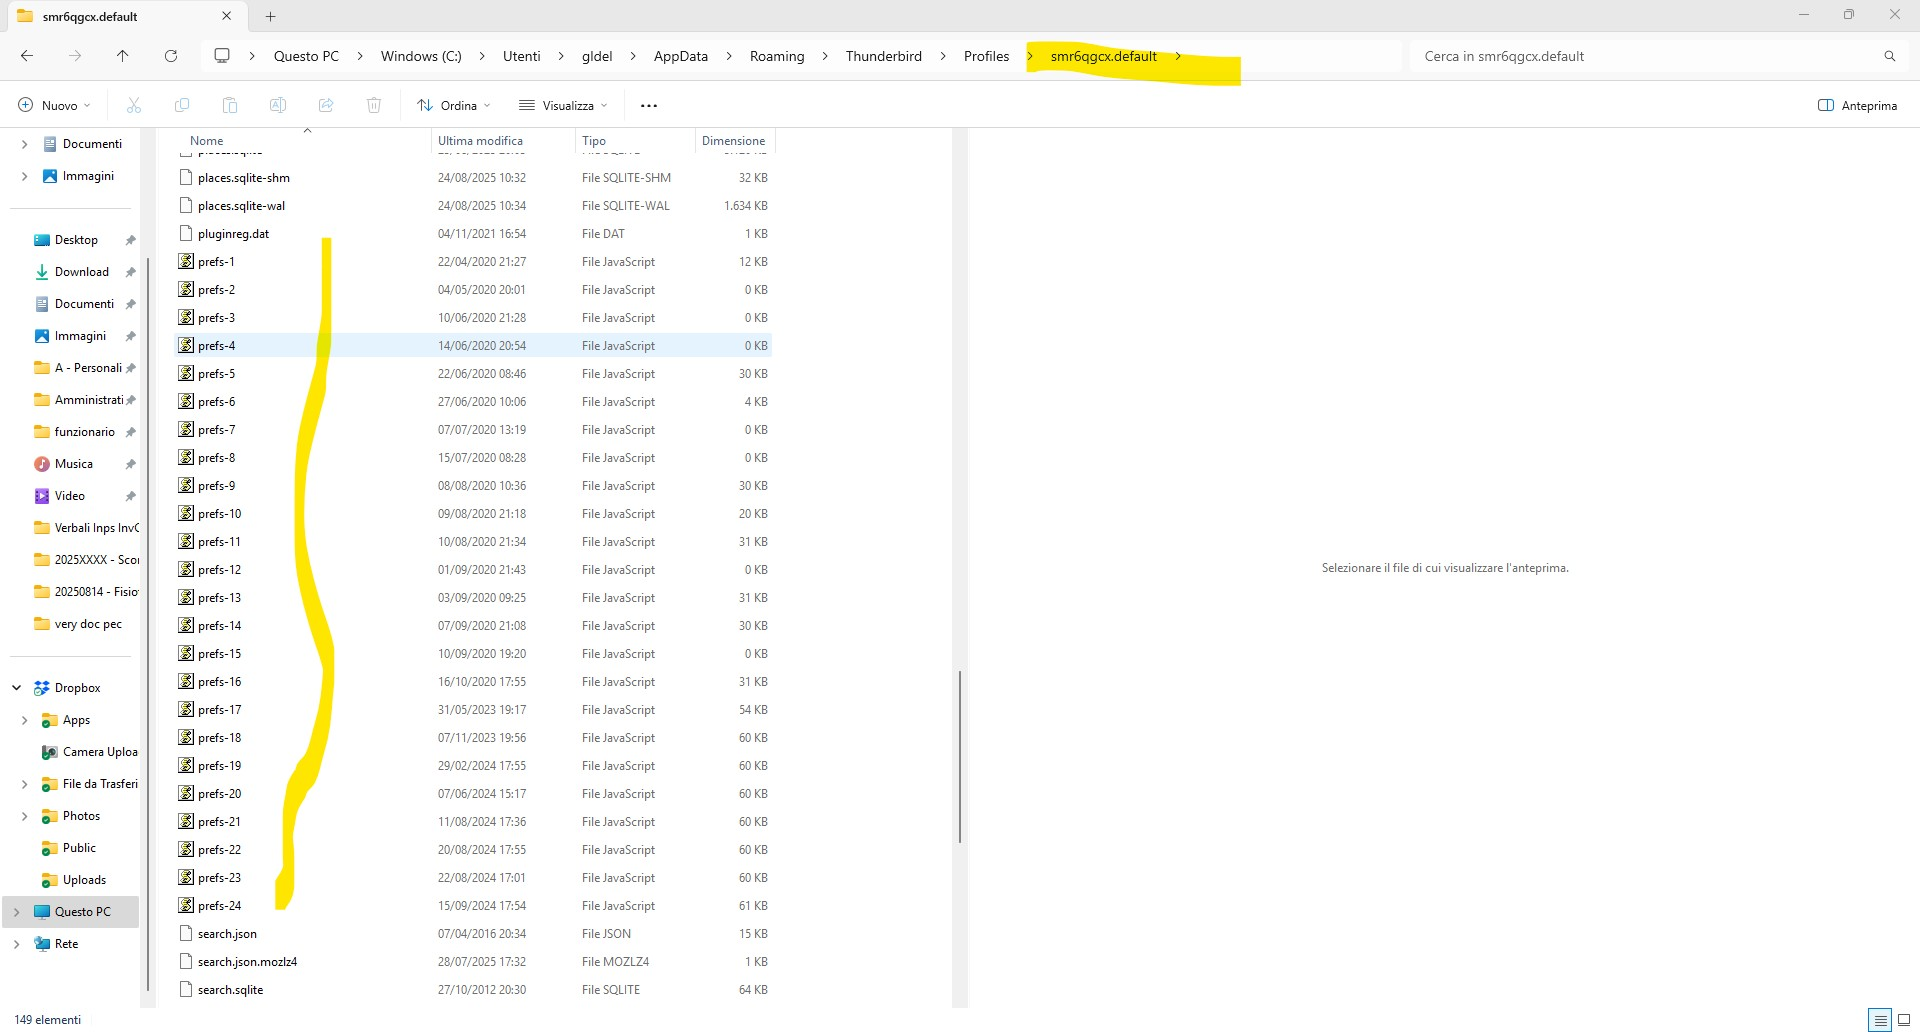Viewport: 1920px width, 1032px height.
Task: Expand the Questo PC tree node
Action: pyautogui.click(x=17, y=912)
